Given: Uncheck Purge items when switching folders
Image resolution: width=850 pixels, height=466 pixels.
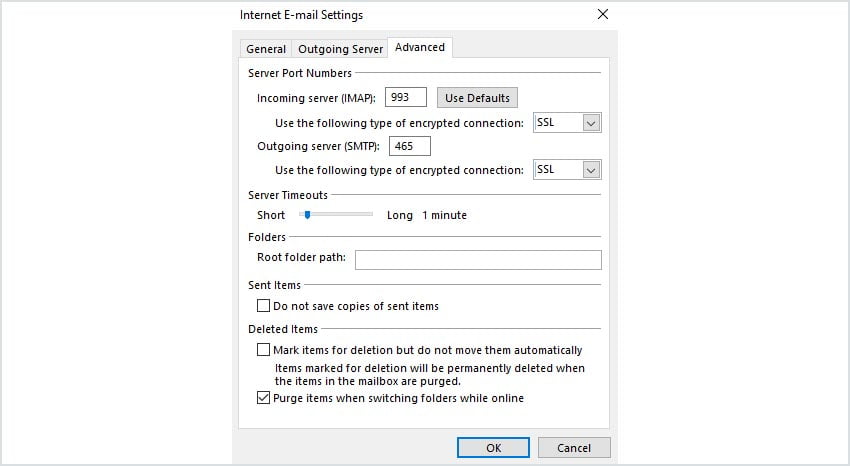Looking at the screenshot, I should point(263,398).
